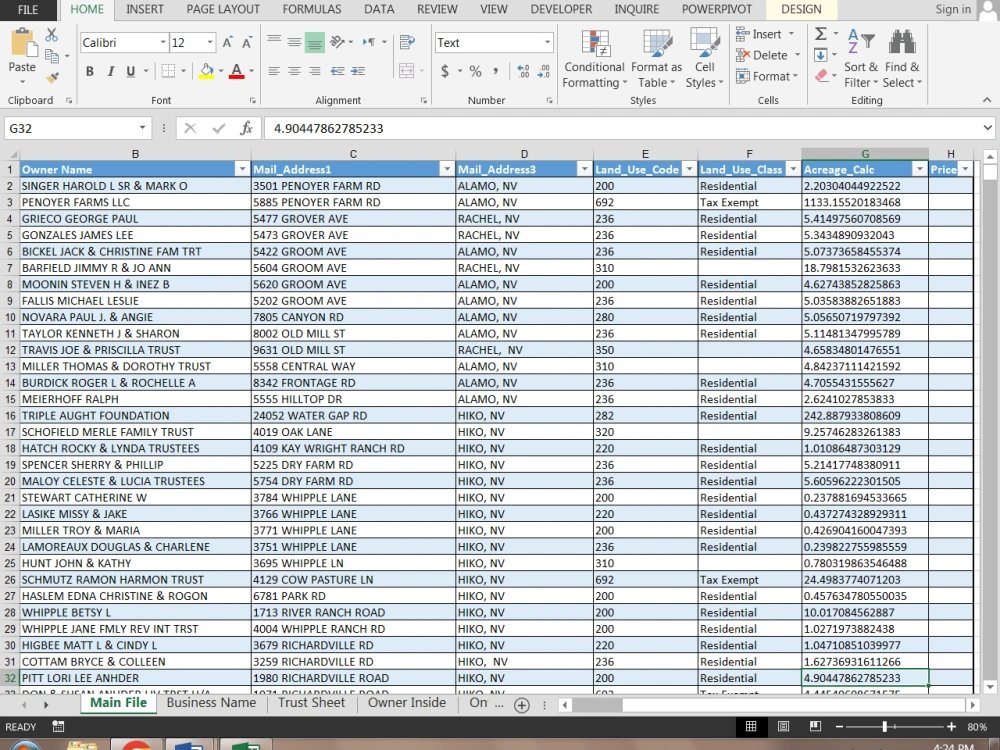Screen dimensions: 1000x750
Task: Click the horizontal scrollbar thumb
Action: point(597,705)
